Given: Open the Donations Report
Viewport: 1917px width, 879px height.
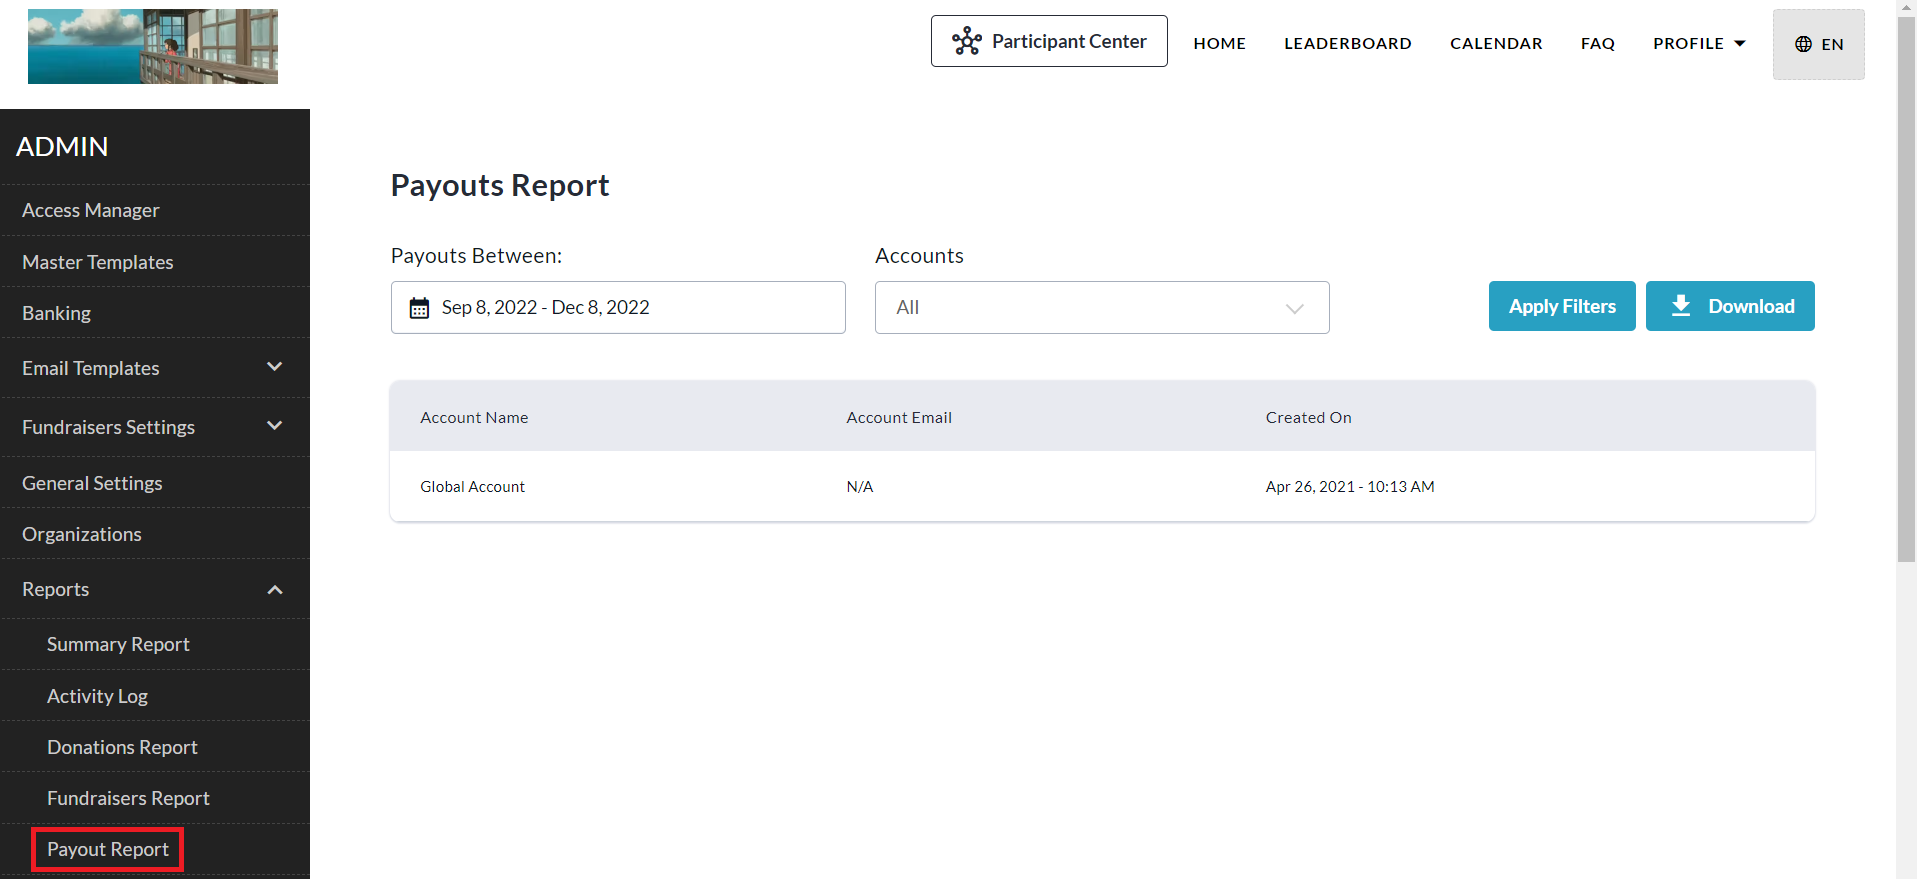Looking at the screenshot, I should (122, 748).
